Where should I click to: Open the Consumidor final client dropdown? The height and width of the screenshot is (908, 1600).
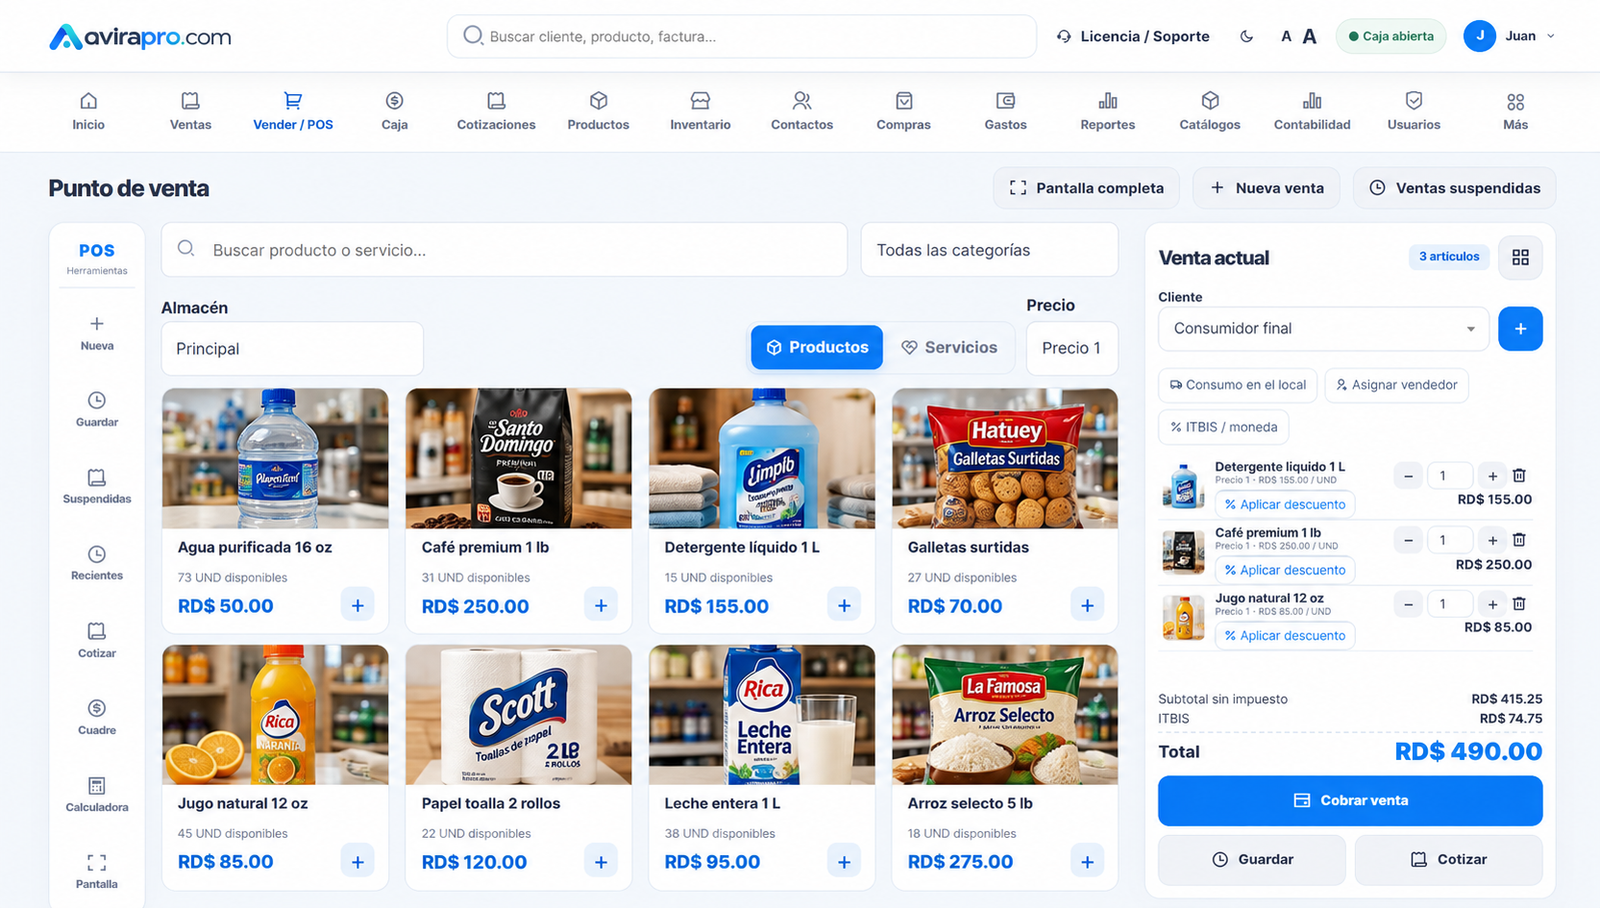coord(1323,328)
